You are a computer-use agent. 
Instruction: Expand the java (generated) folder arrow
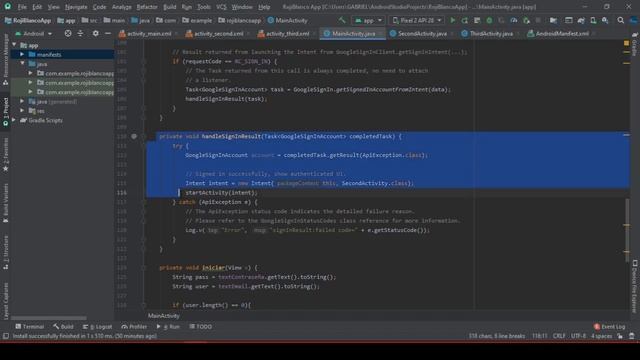point(22,101)
